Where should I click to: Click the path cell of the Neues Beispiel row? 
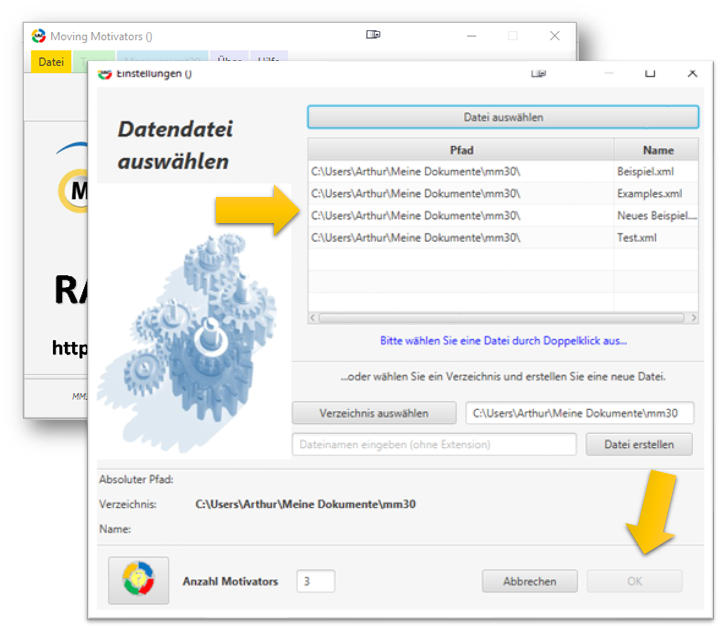point(461,216)
